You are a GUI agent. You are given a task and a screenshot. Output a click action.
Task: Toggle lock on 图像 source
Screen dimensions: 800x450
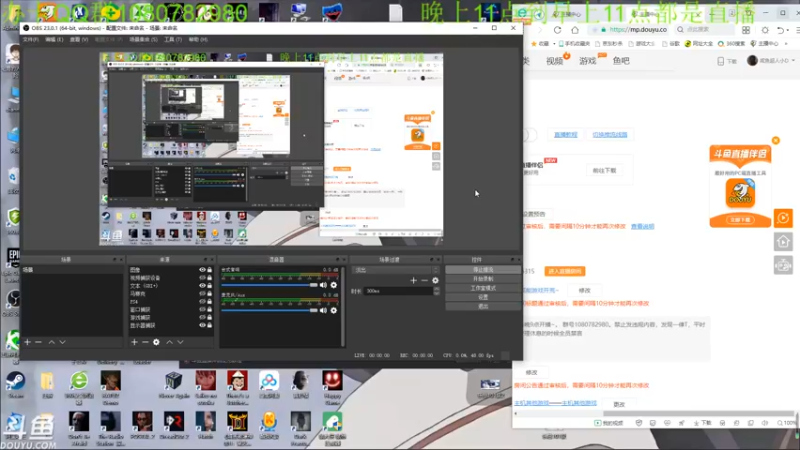tap(209, 269)
